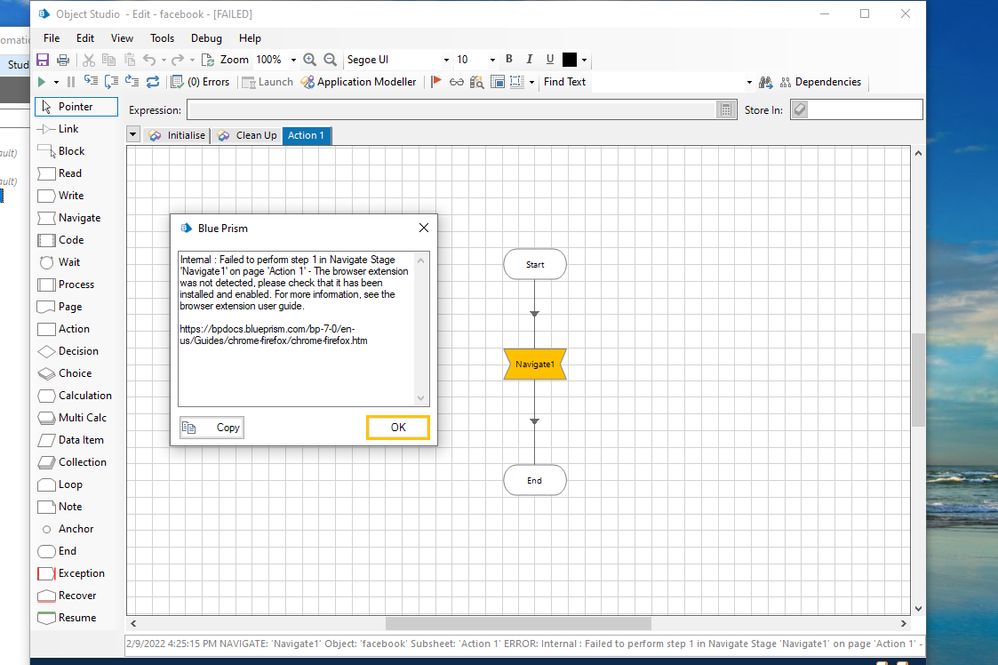The width and height of the screenshot is (998, 665).
Task: Toggle Bold text formatting
Action: click(509, 60)
